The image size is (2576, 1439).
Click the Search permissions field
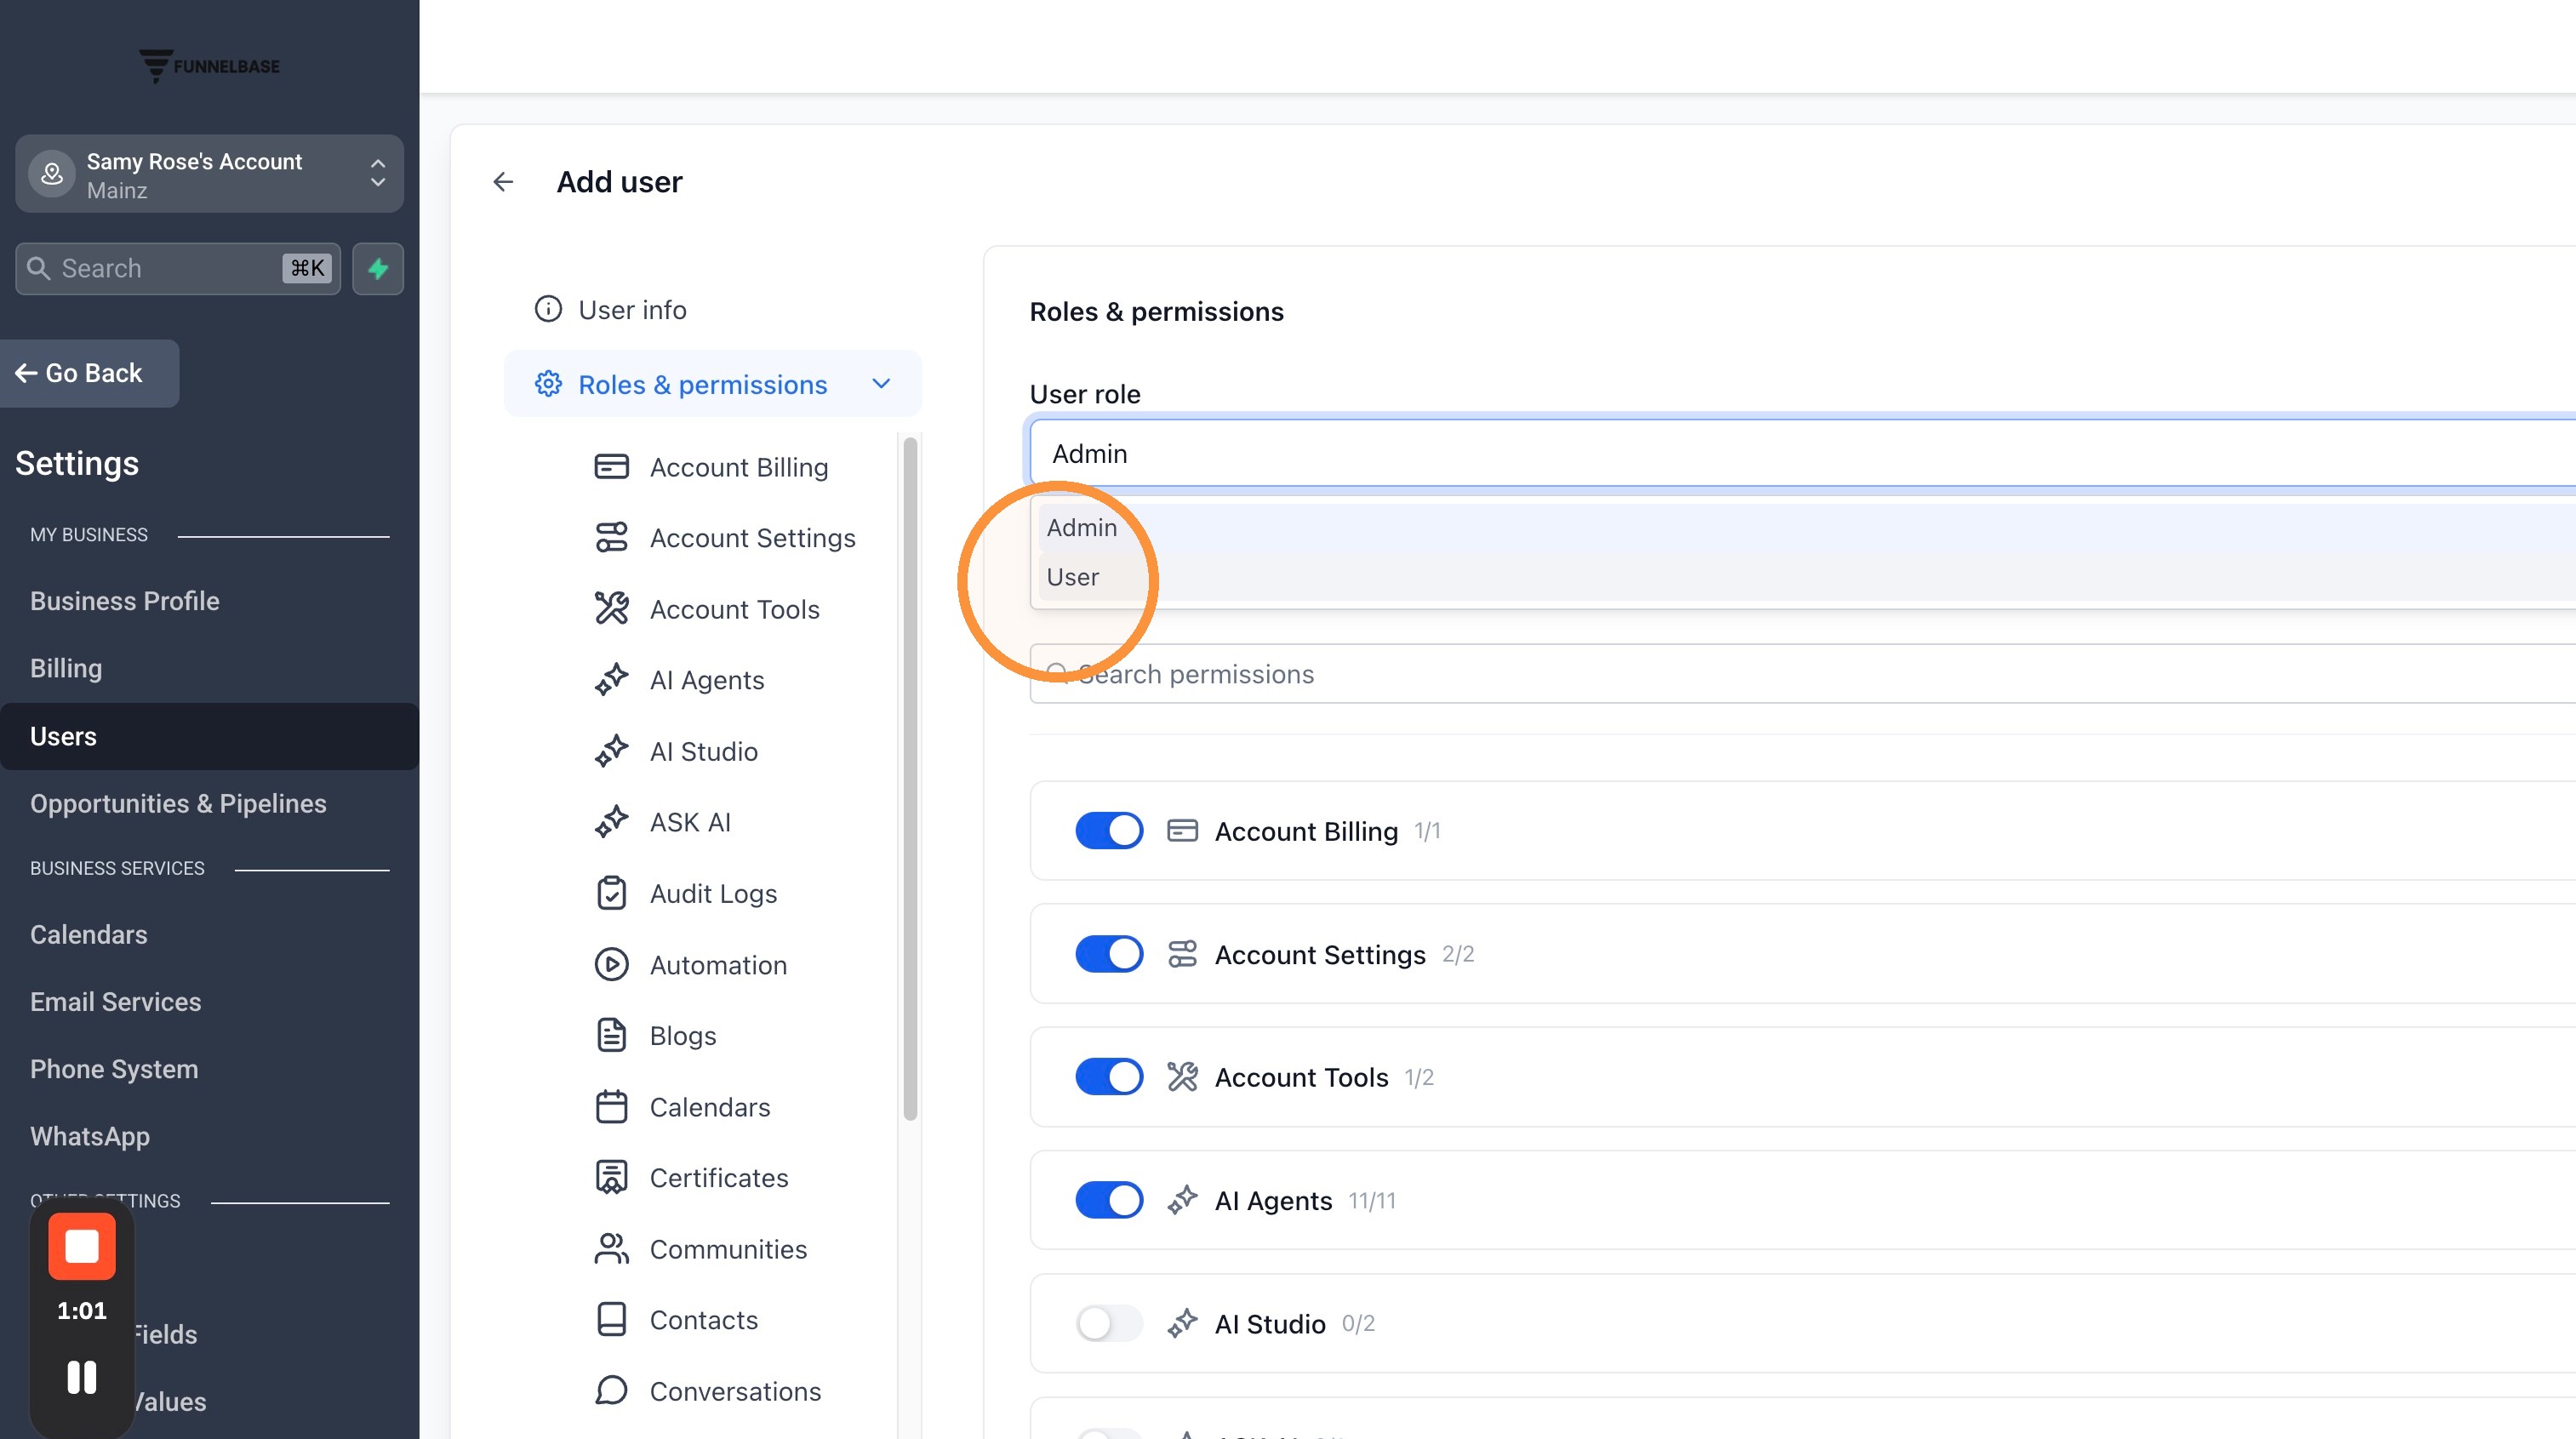1803,674
